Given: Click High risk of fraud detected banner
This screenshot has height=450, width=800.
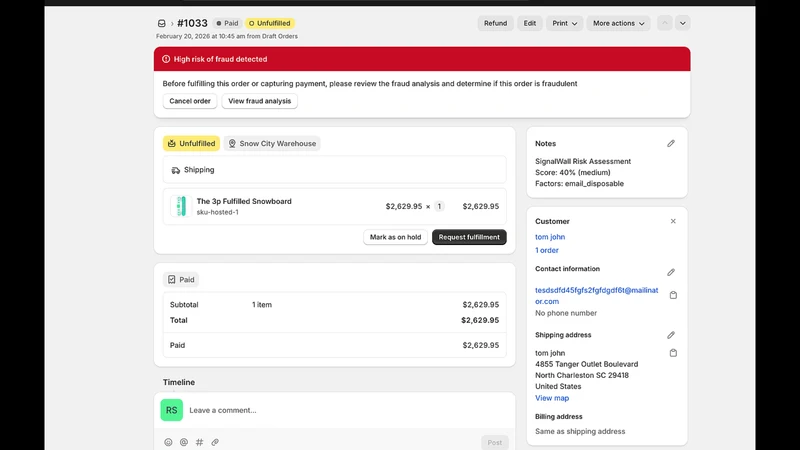Looking at the screenshot, I should (422, 59).
